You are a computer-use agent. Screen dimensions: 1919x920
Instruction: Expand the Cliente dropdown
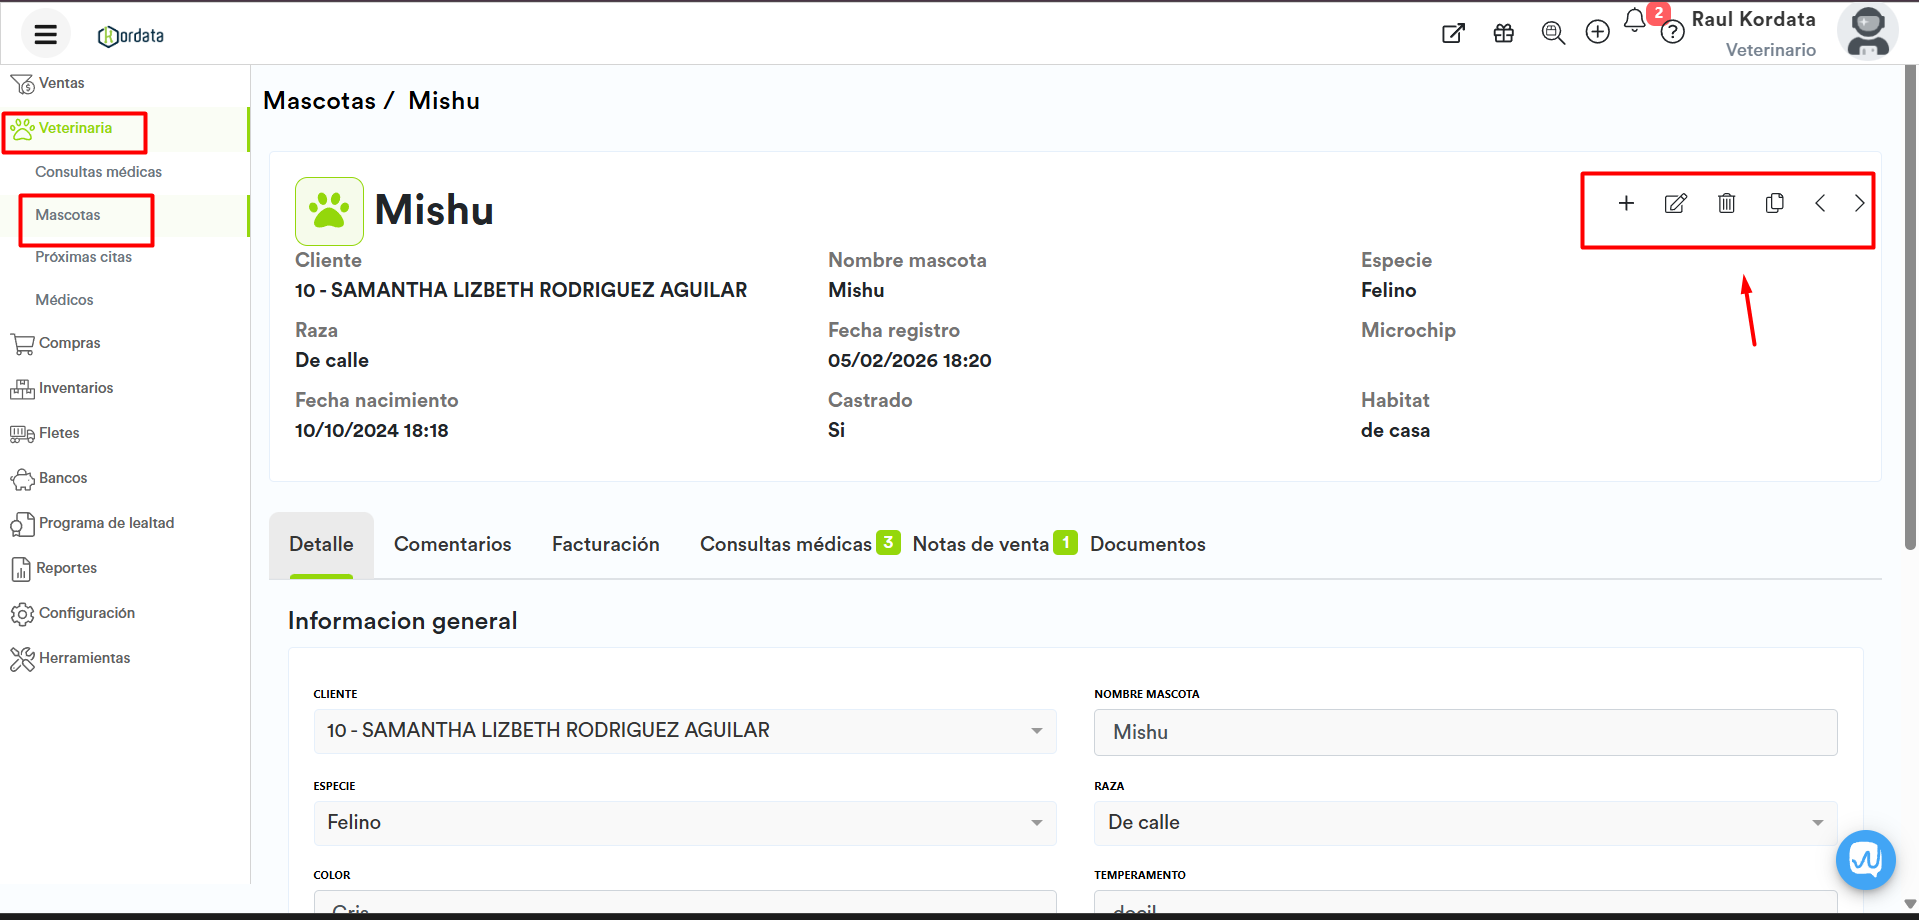(1036, 731)
